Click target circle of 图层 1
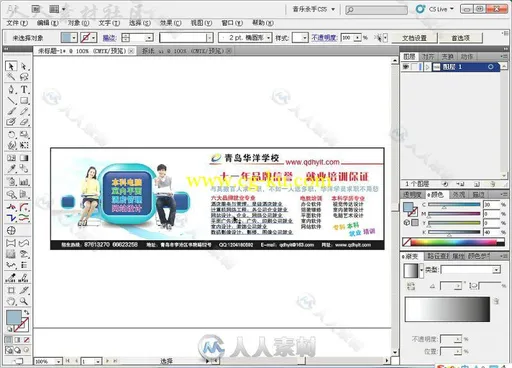 pyautogui.click(x=490, y=67)
